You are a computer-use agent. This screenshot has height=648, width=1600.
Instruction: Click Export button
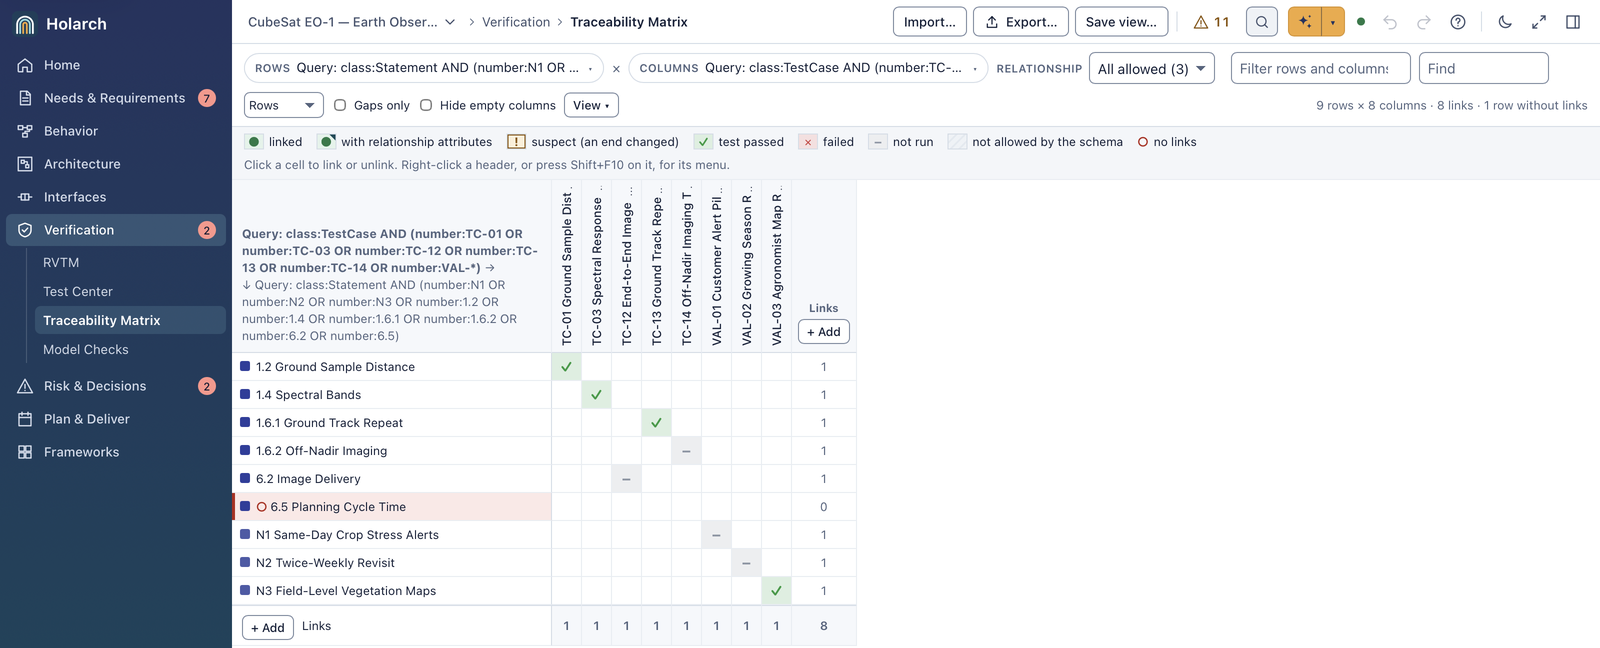pyautogui.click(x=1021, y=22)
